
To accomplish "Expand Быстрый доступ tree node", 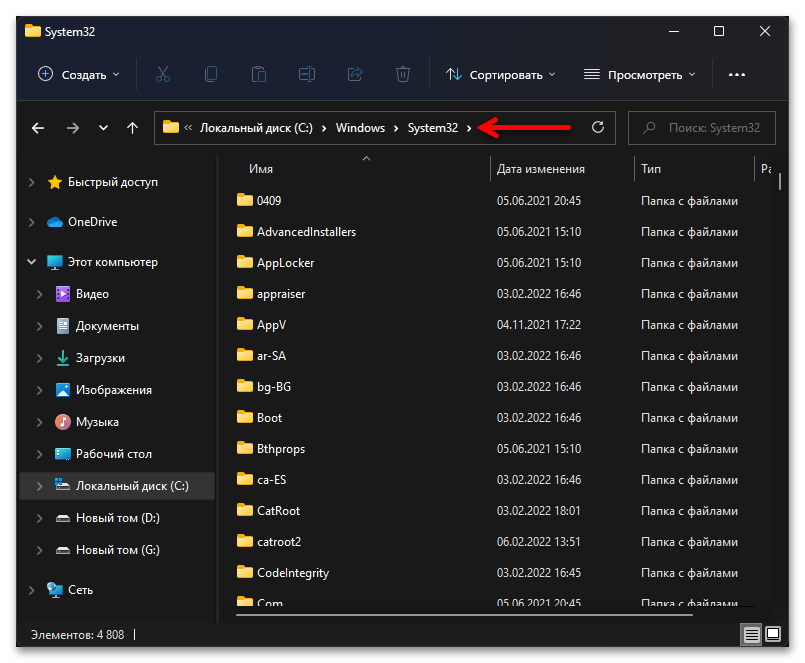I will (x=32, y=182).
